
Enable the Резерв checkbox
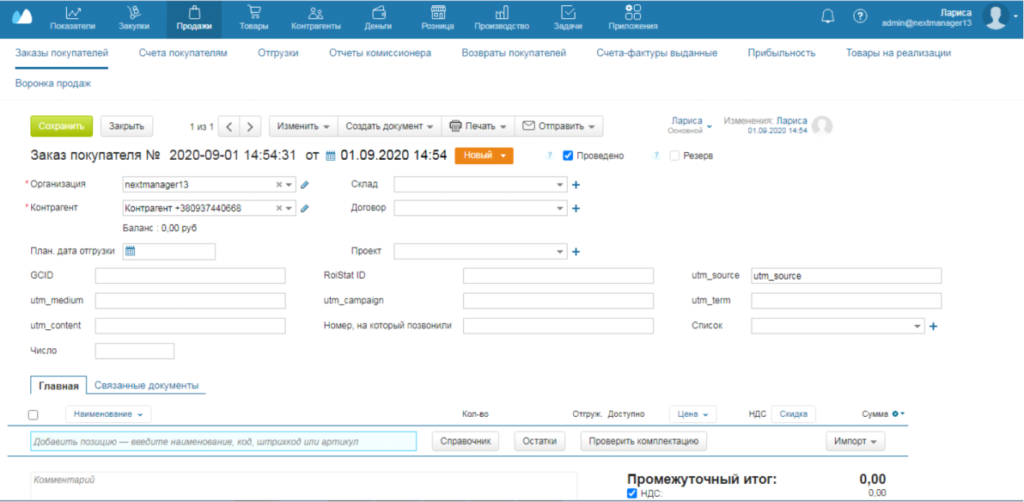coord(675,156)
